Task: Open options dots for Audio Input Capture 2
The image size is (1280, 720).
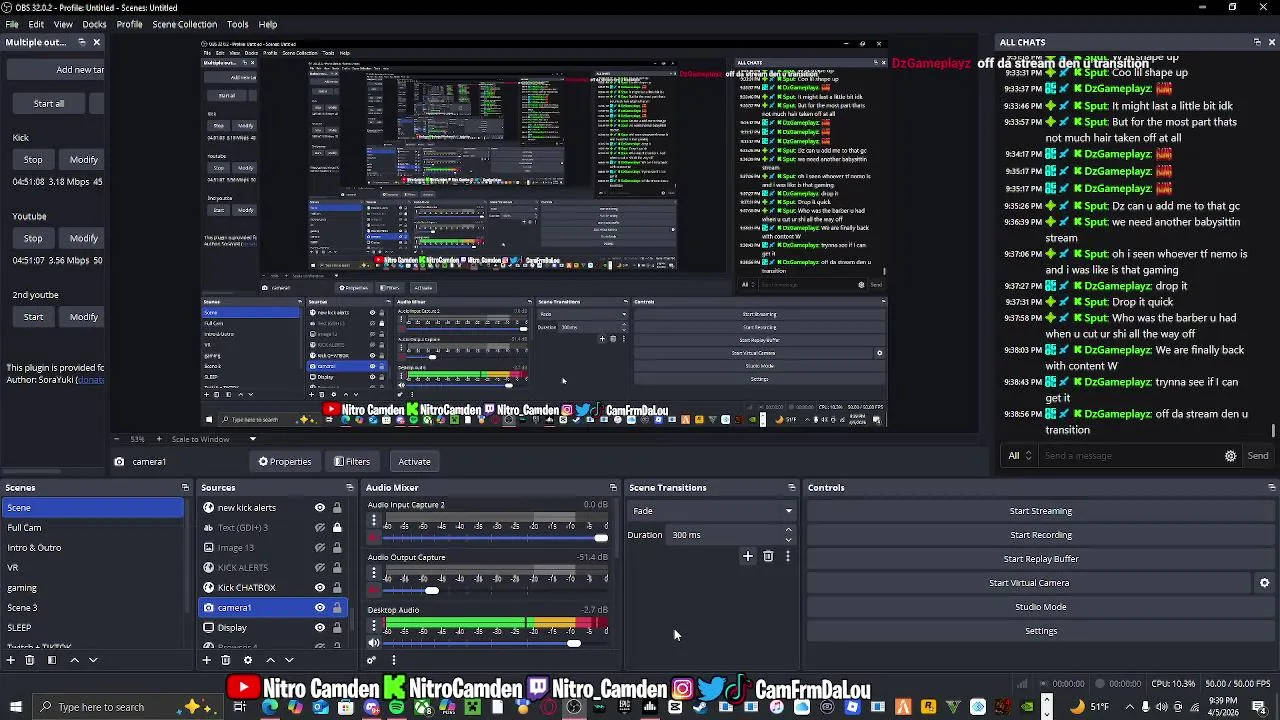Action: (374, 521)
